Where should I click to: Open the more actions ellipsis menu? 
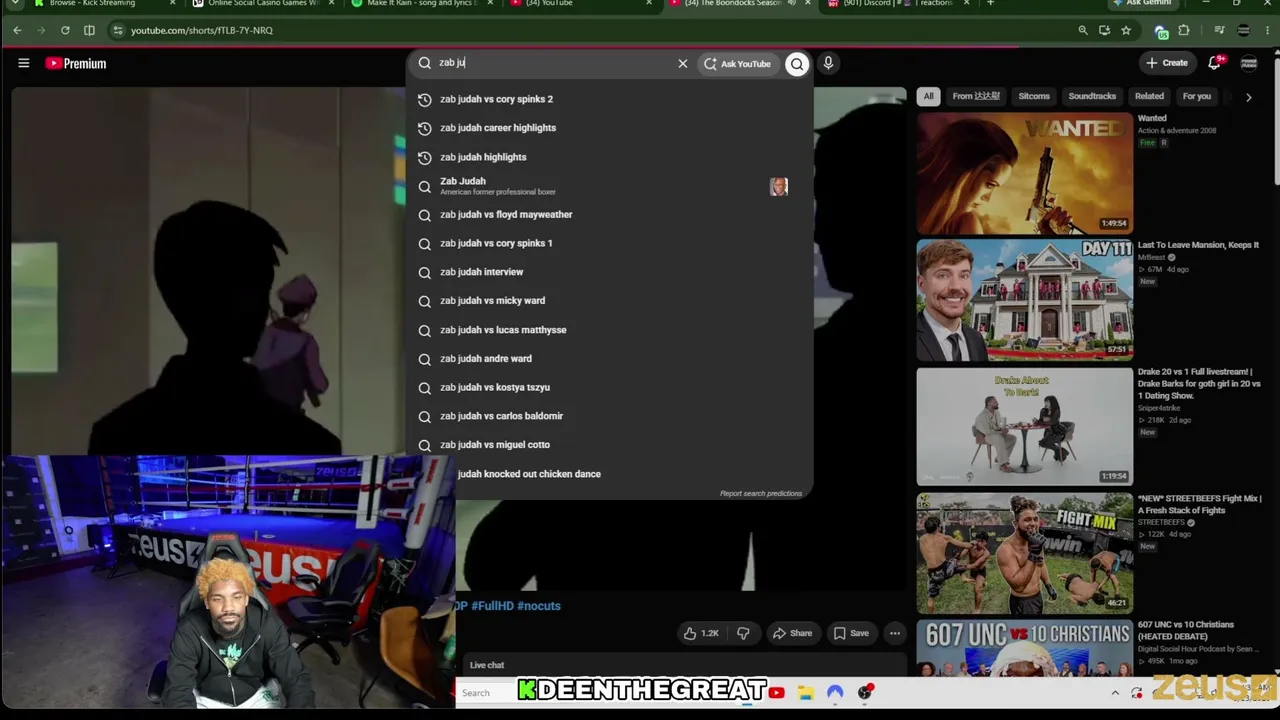point(895,633)
